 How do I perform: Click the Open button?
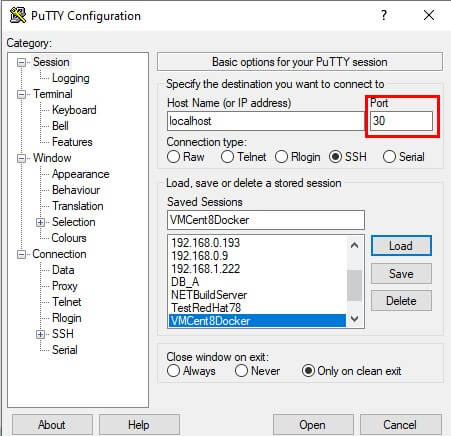tap(313, 425)
